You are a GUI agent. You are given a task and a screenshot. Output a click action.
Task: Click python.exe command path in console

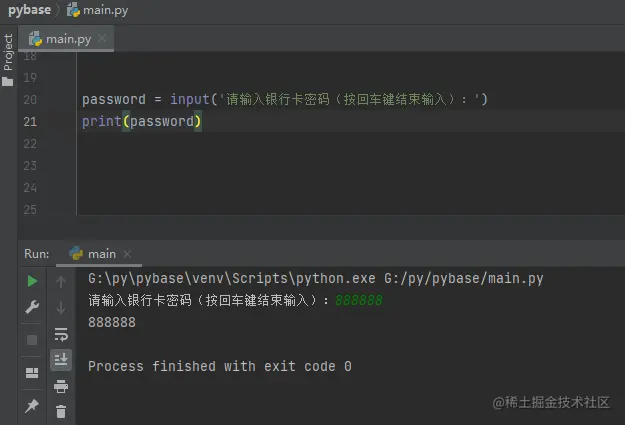point(232,278)
